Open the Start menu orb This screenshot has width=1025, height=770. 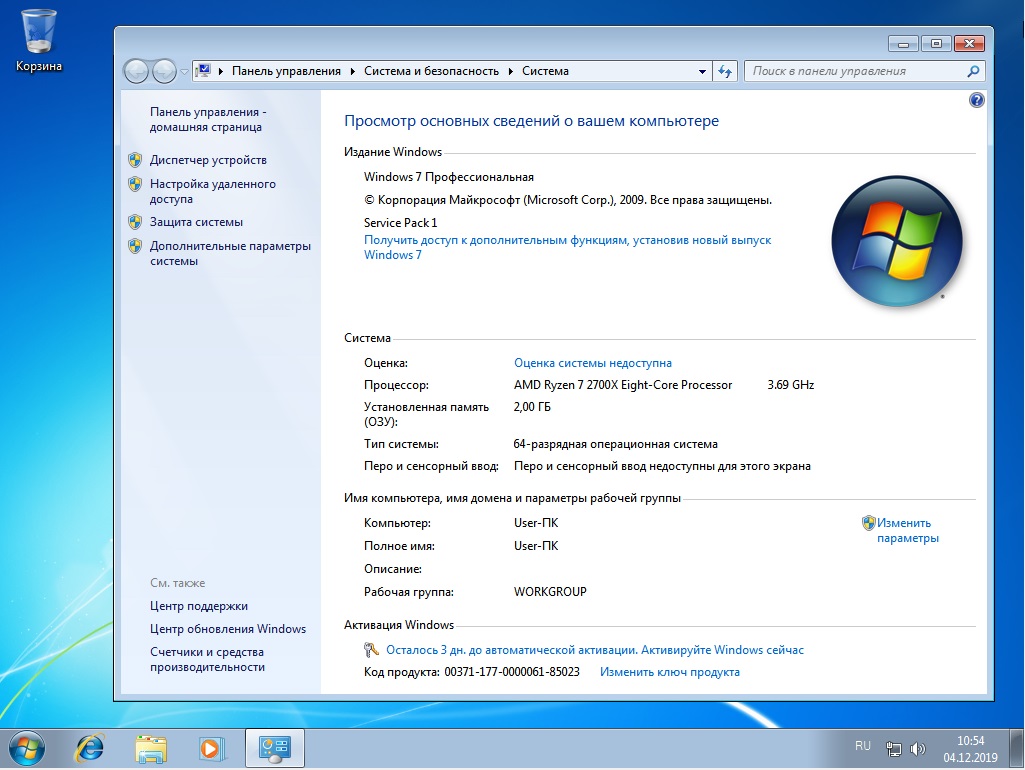click(26, 748)
